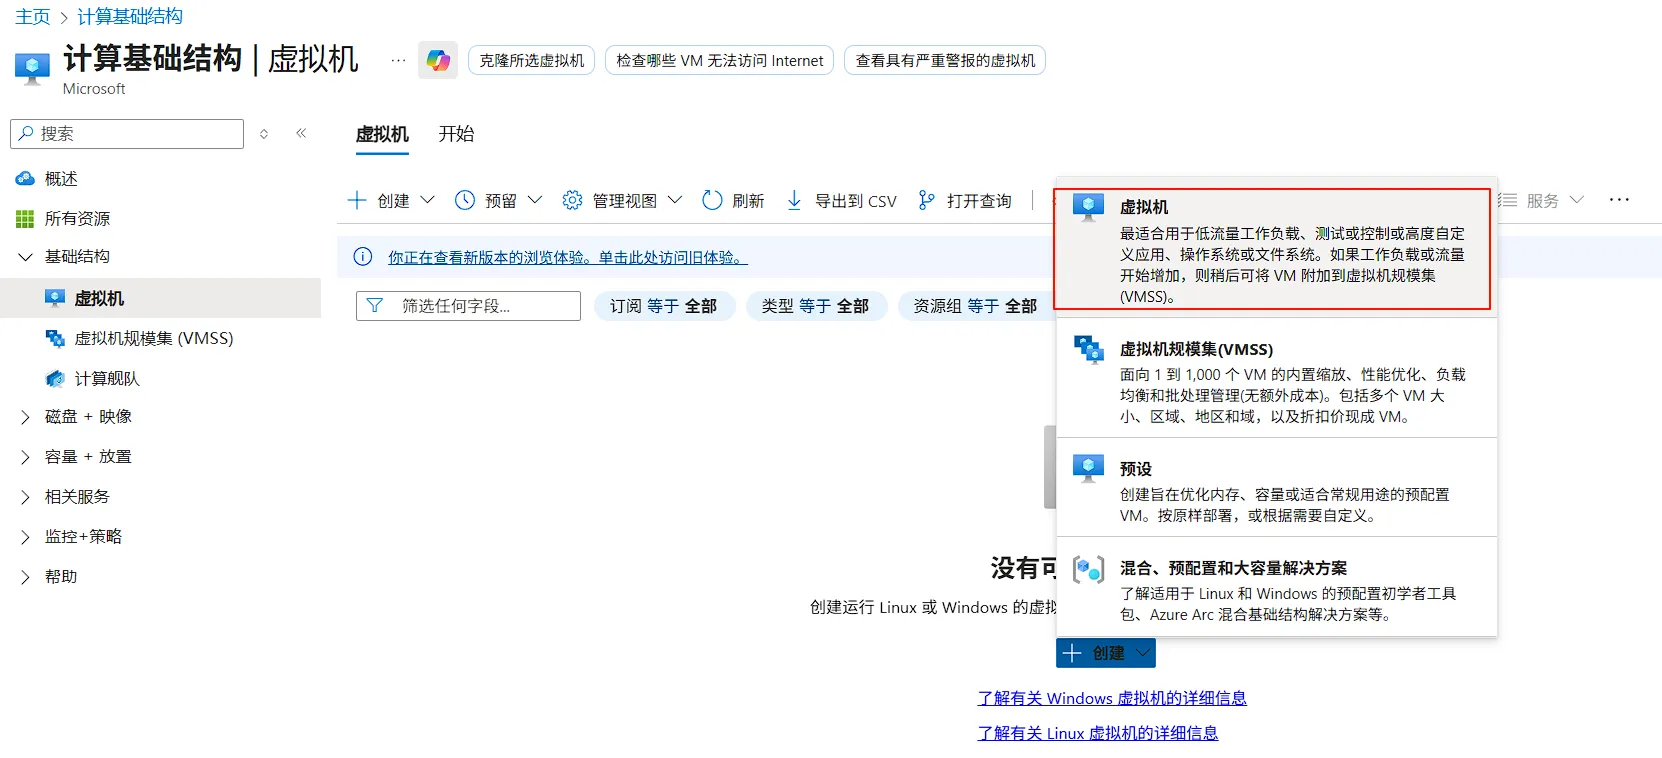Expand the Create (创建) toolbar dropdown
This screenshot has width=1662, height=758.
click(x=392, y=201)
